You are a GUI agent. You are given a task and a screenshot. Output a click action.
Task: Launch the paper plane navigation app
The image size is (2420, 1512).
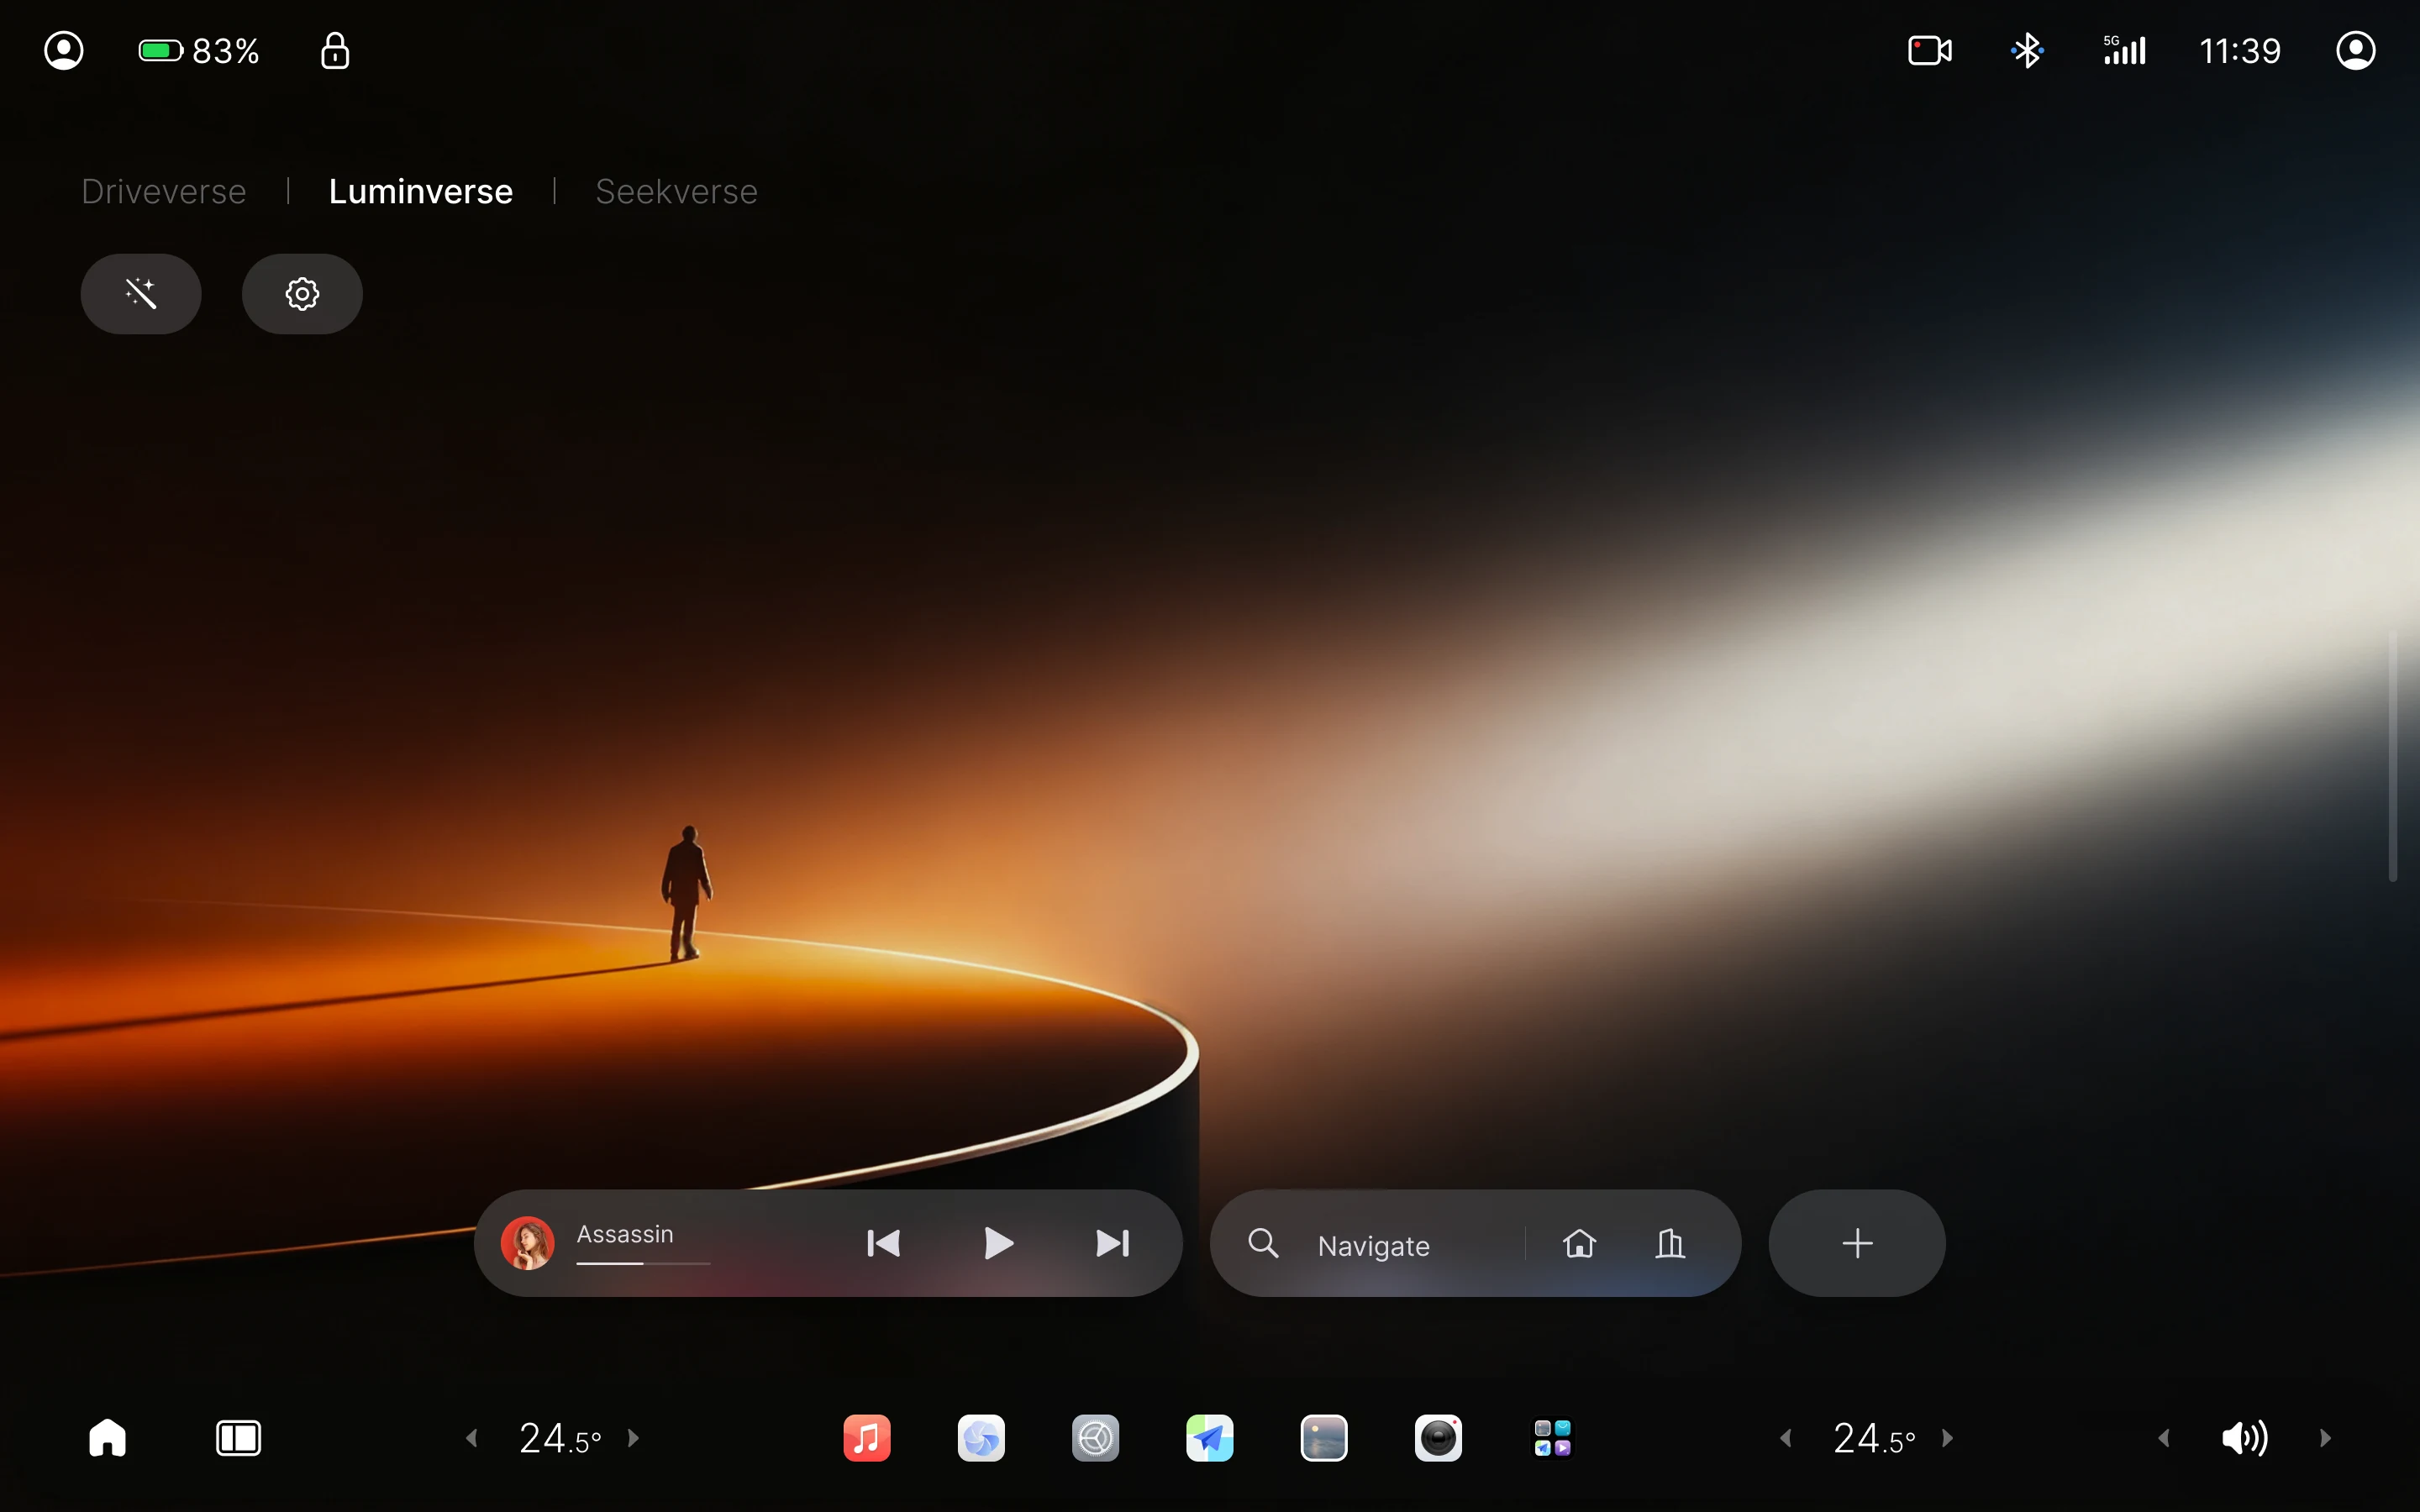coord(1209,1438)
